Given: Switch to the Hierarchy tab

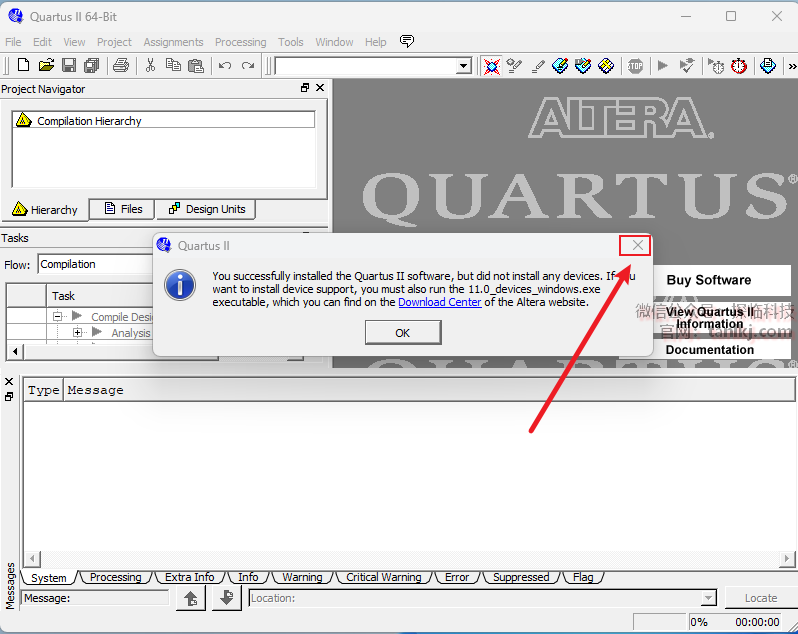Looking at the screenshot, I should [x=45, y=210].
